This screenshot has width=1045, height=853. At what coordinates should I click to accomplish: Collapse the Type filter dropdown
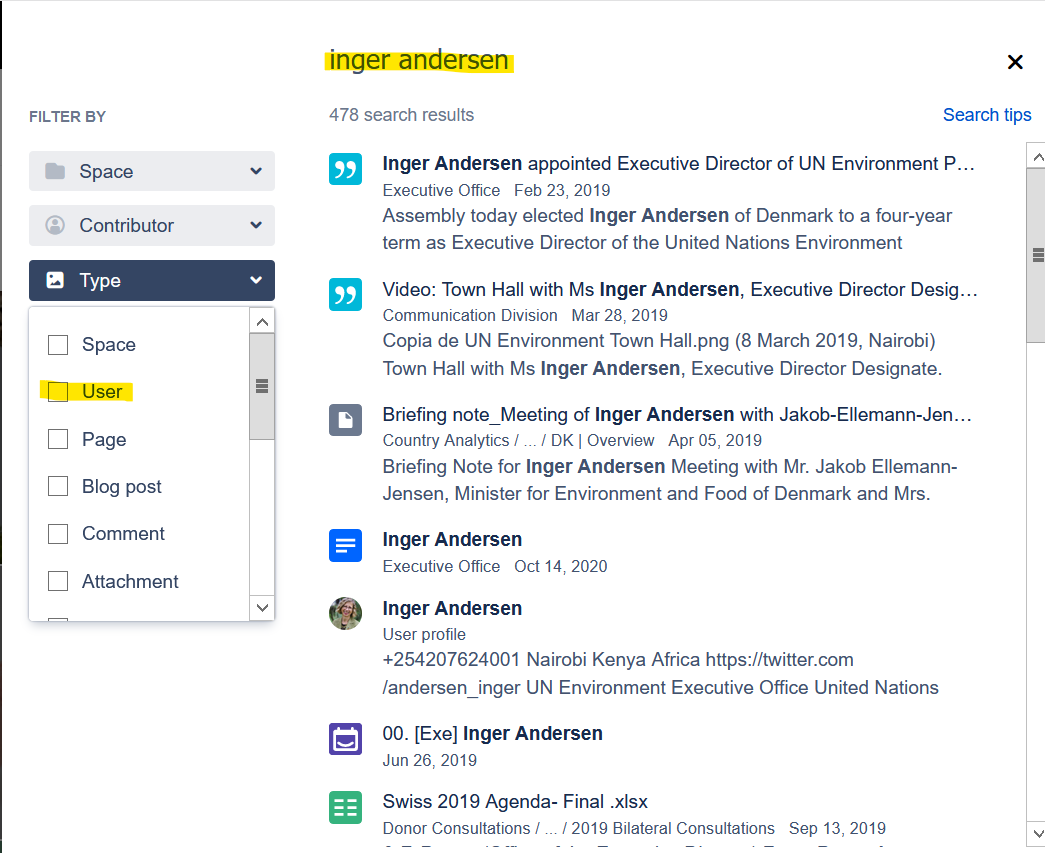[x=152, y=280]
